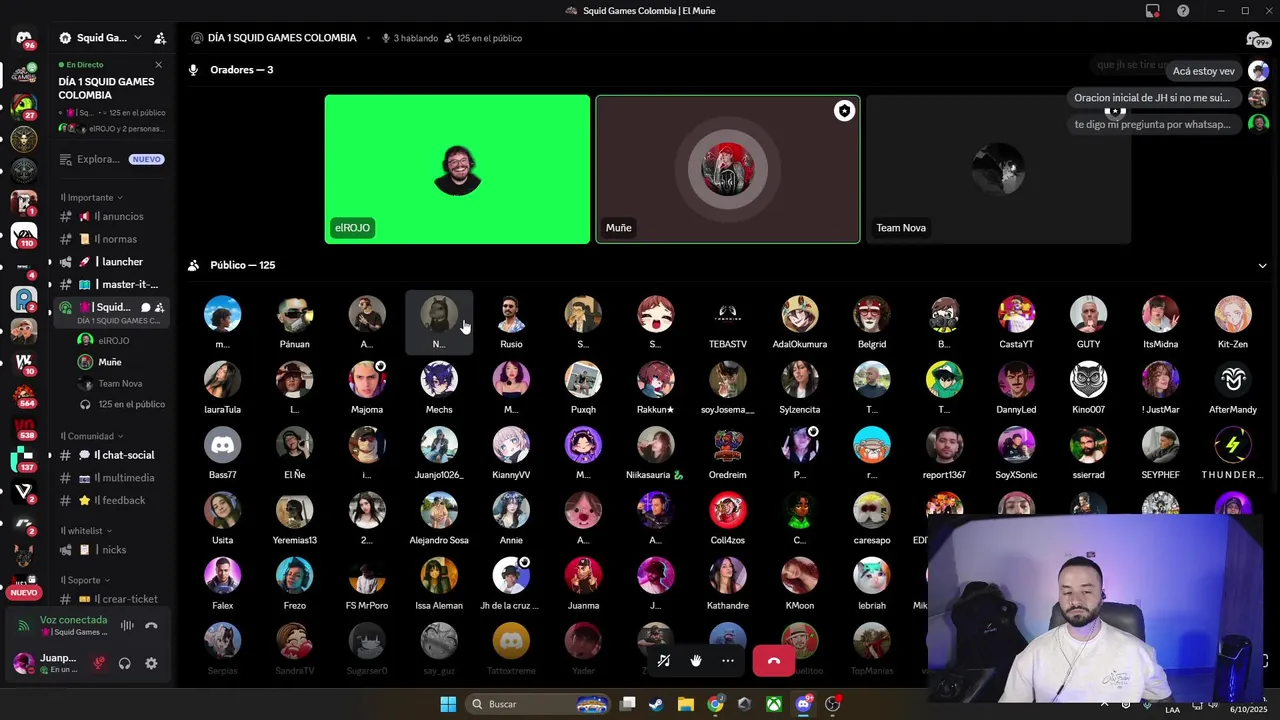Open the Inbox icon in title bar
This screenshot has height=720, width=1280.
point(1153,11)
